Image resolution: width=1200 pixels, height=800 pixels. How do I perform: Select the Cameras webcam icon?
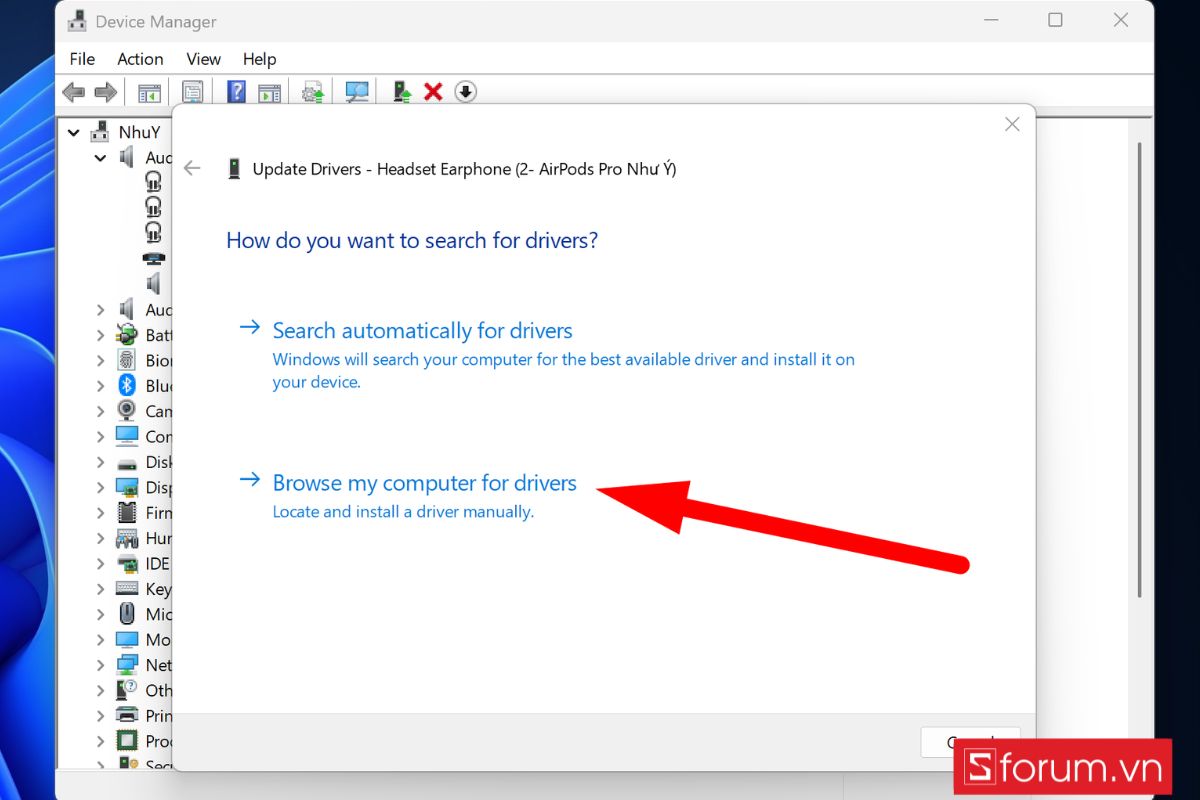pos(127,411)
